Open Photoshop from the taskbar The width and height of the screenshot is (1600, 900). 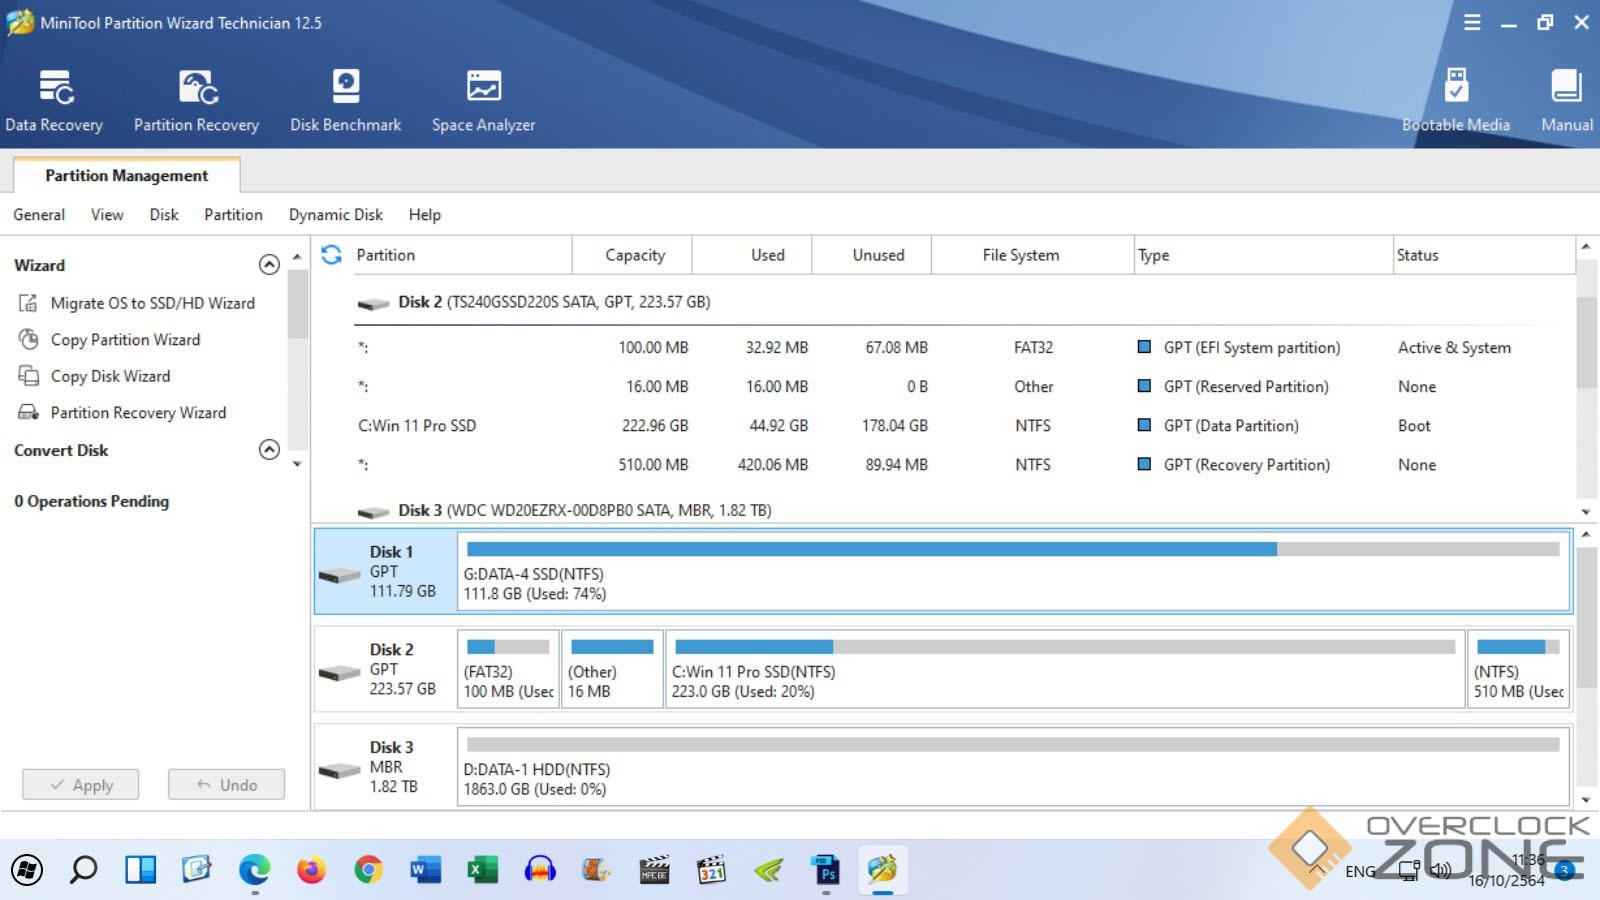point(826,870)
